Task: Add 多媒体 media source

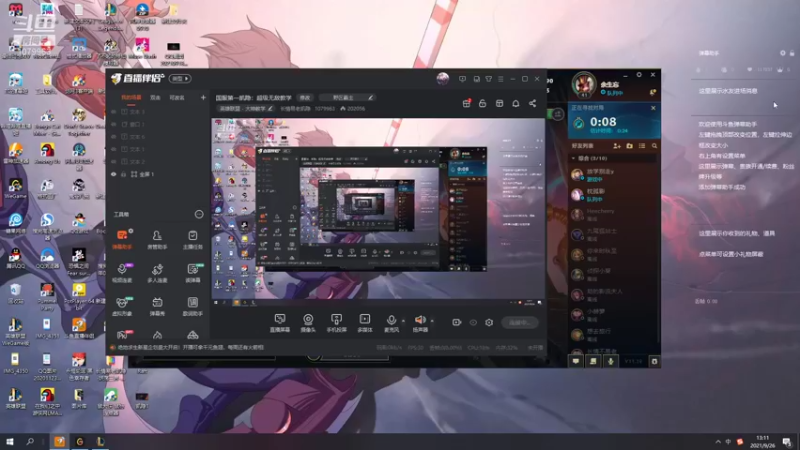Action: click(x=365, y=323)
